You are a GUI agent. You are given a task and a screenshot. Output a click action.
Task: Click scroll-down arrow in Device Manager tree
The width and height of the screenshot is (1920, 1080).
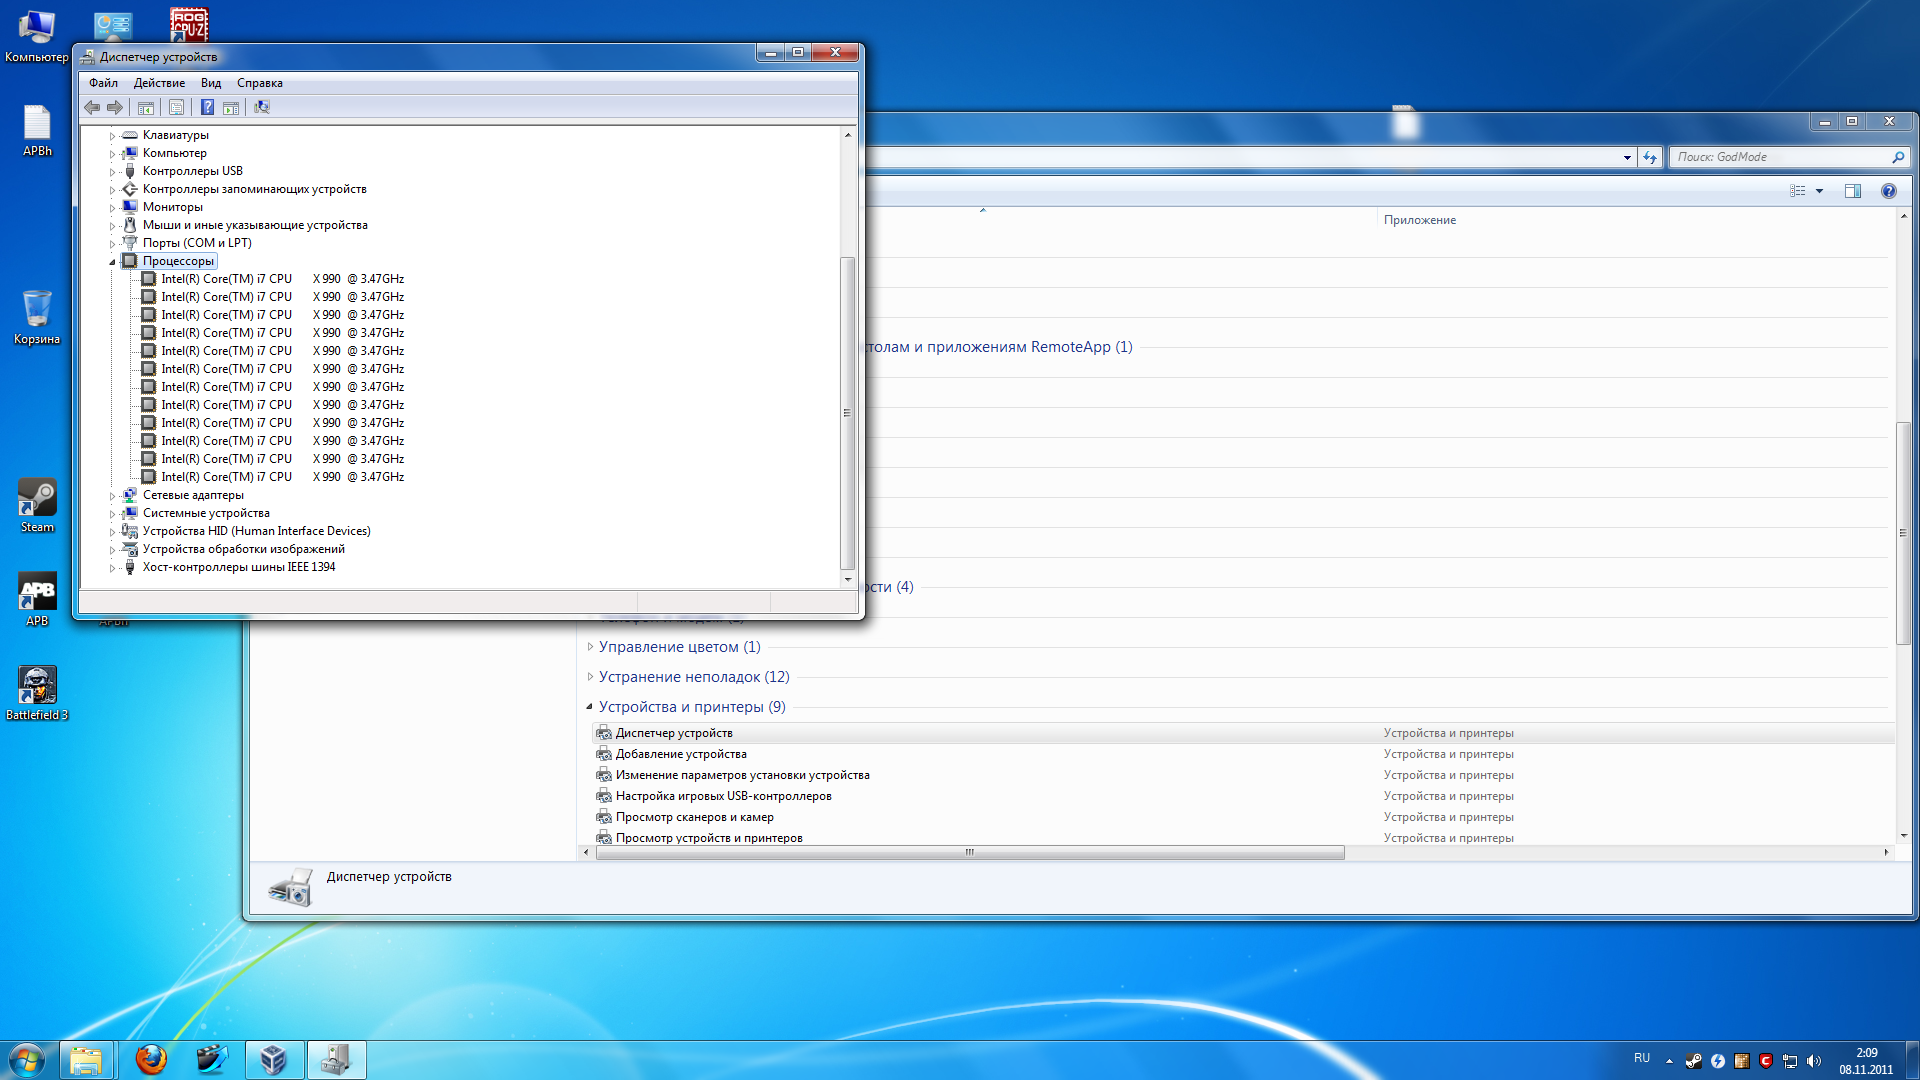point(848,579)
